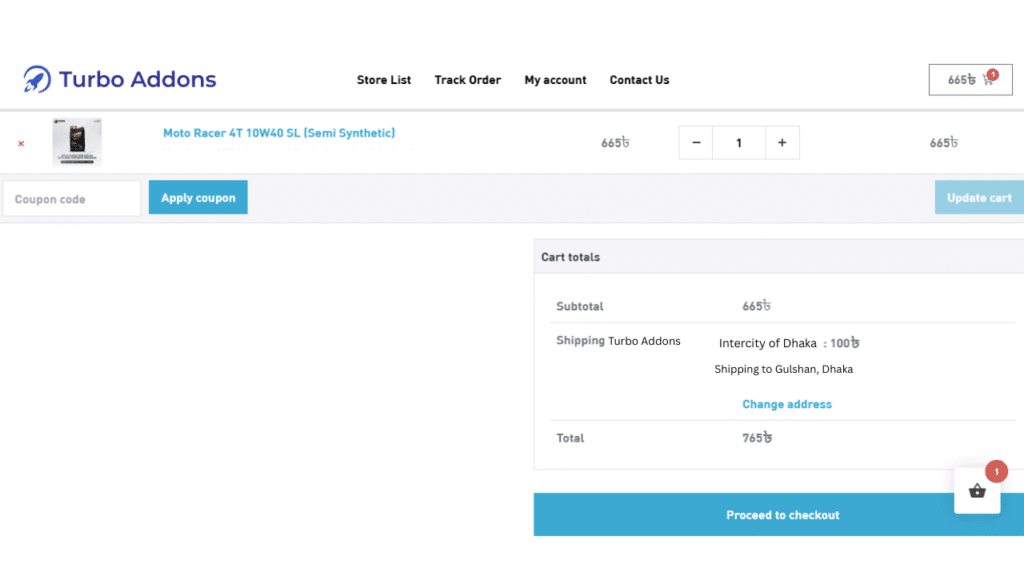Click Moto Racer product thumbnail
Image resolution: width=1024 pixels, height=576 pixels.
click(77, 142)
